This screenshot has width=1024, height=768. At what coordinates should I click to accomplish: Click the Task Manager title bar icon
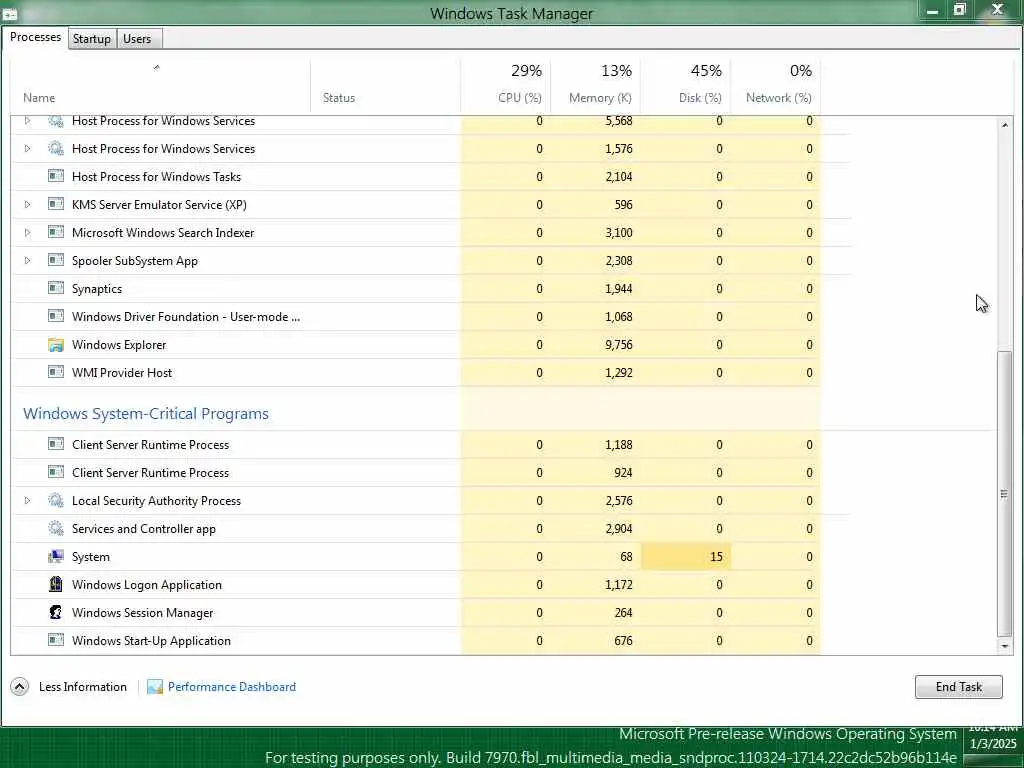point(10,13)
